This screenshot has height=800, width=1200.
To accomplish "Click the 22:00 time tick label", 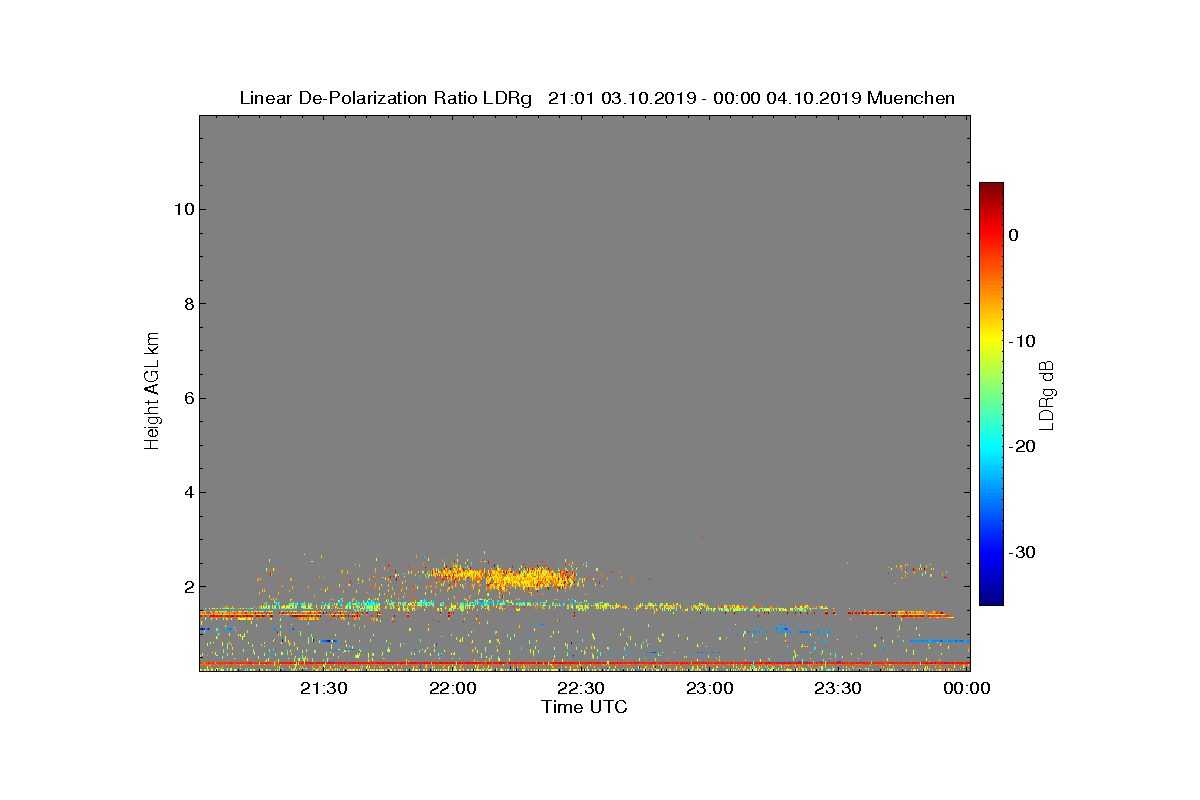I will coord(455,689).
